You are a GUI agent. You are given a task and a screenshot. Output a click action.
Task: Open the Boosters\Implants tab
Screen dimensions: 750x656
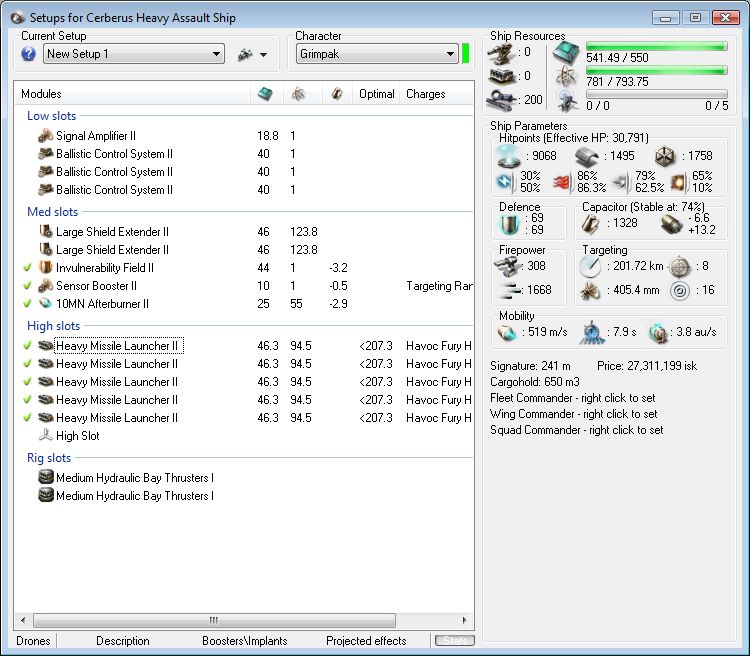pos(244,641)
